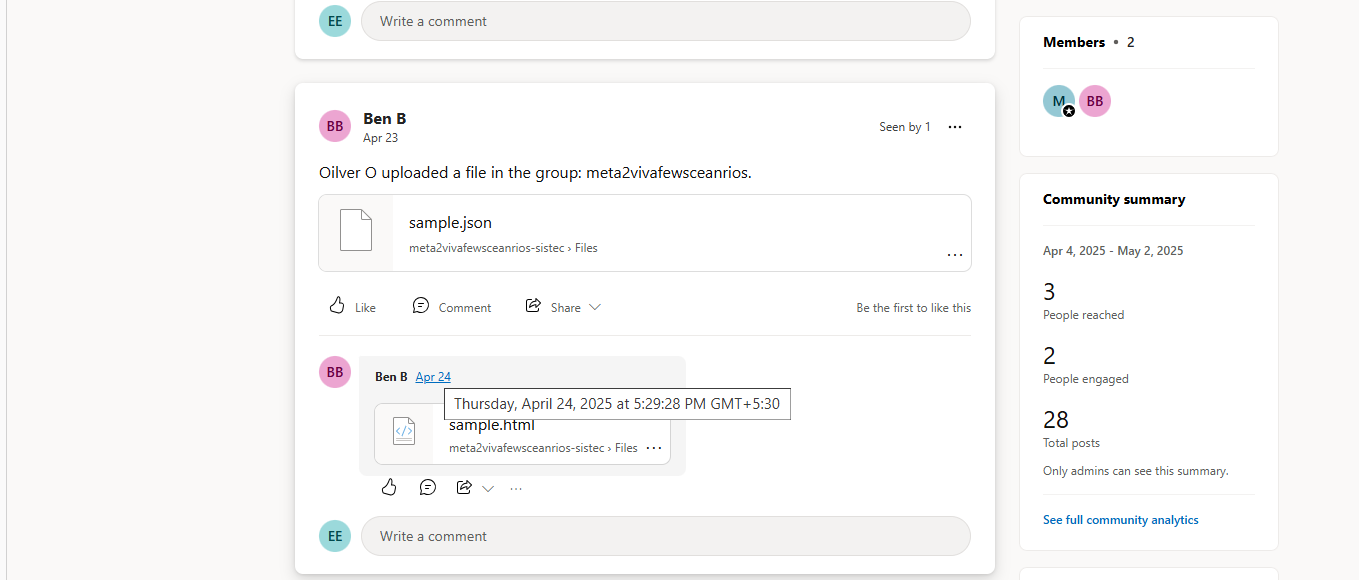The image size is (1359, 580).
Task: Click the BB member avatar in Members panel
Action: (x=1095, y=101)
